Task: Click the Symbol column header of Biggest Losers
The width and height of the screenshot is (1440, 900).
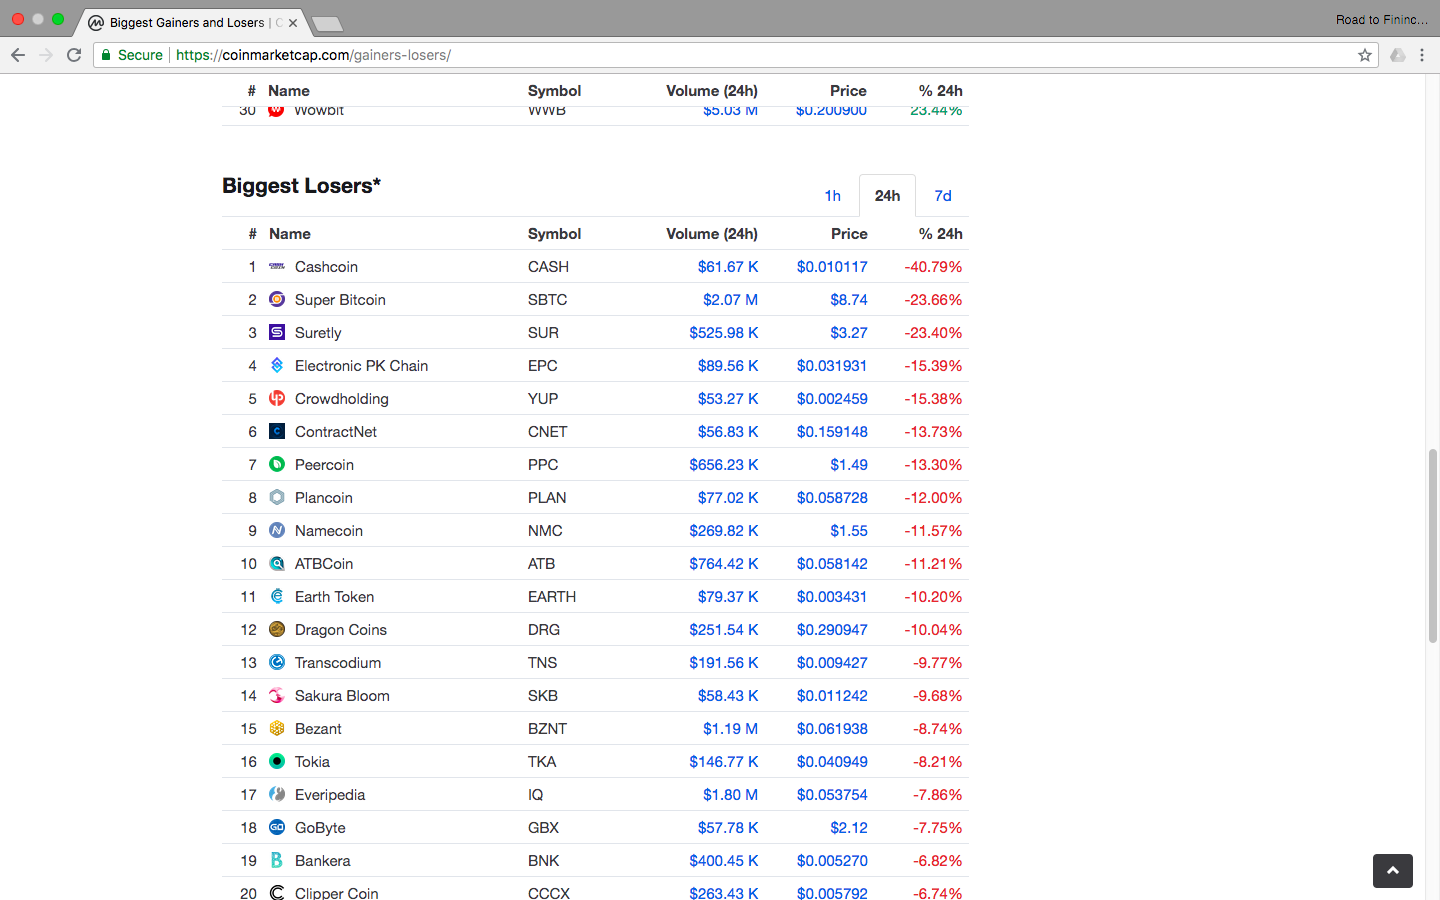Action: tap(555, 234)
